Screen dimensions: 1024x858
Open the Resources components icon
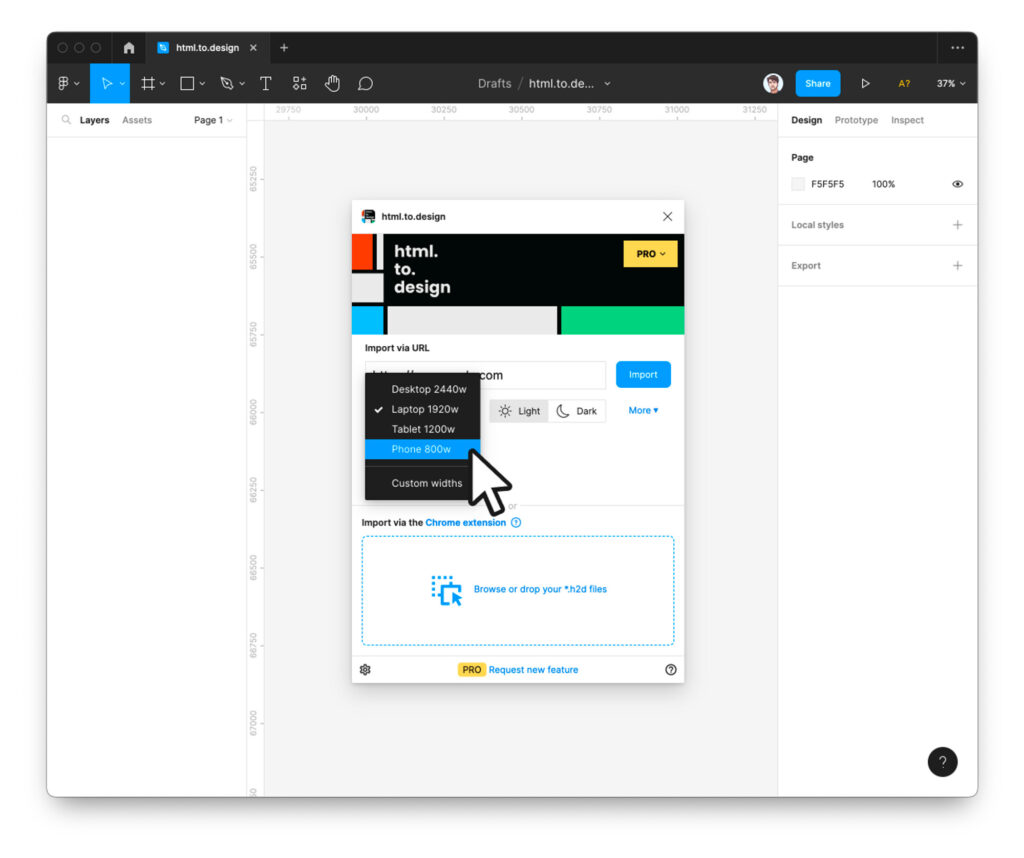[299, 84]
